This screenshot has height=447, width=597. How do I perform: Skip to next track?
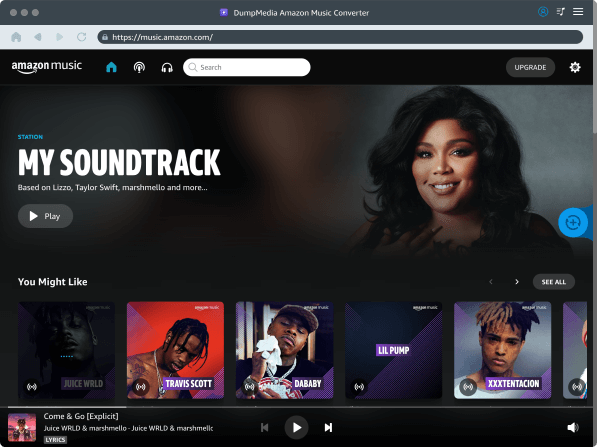[328, 428]
